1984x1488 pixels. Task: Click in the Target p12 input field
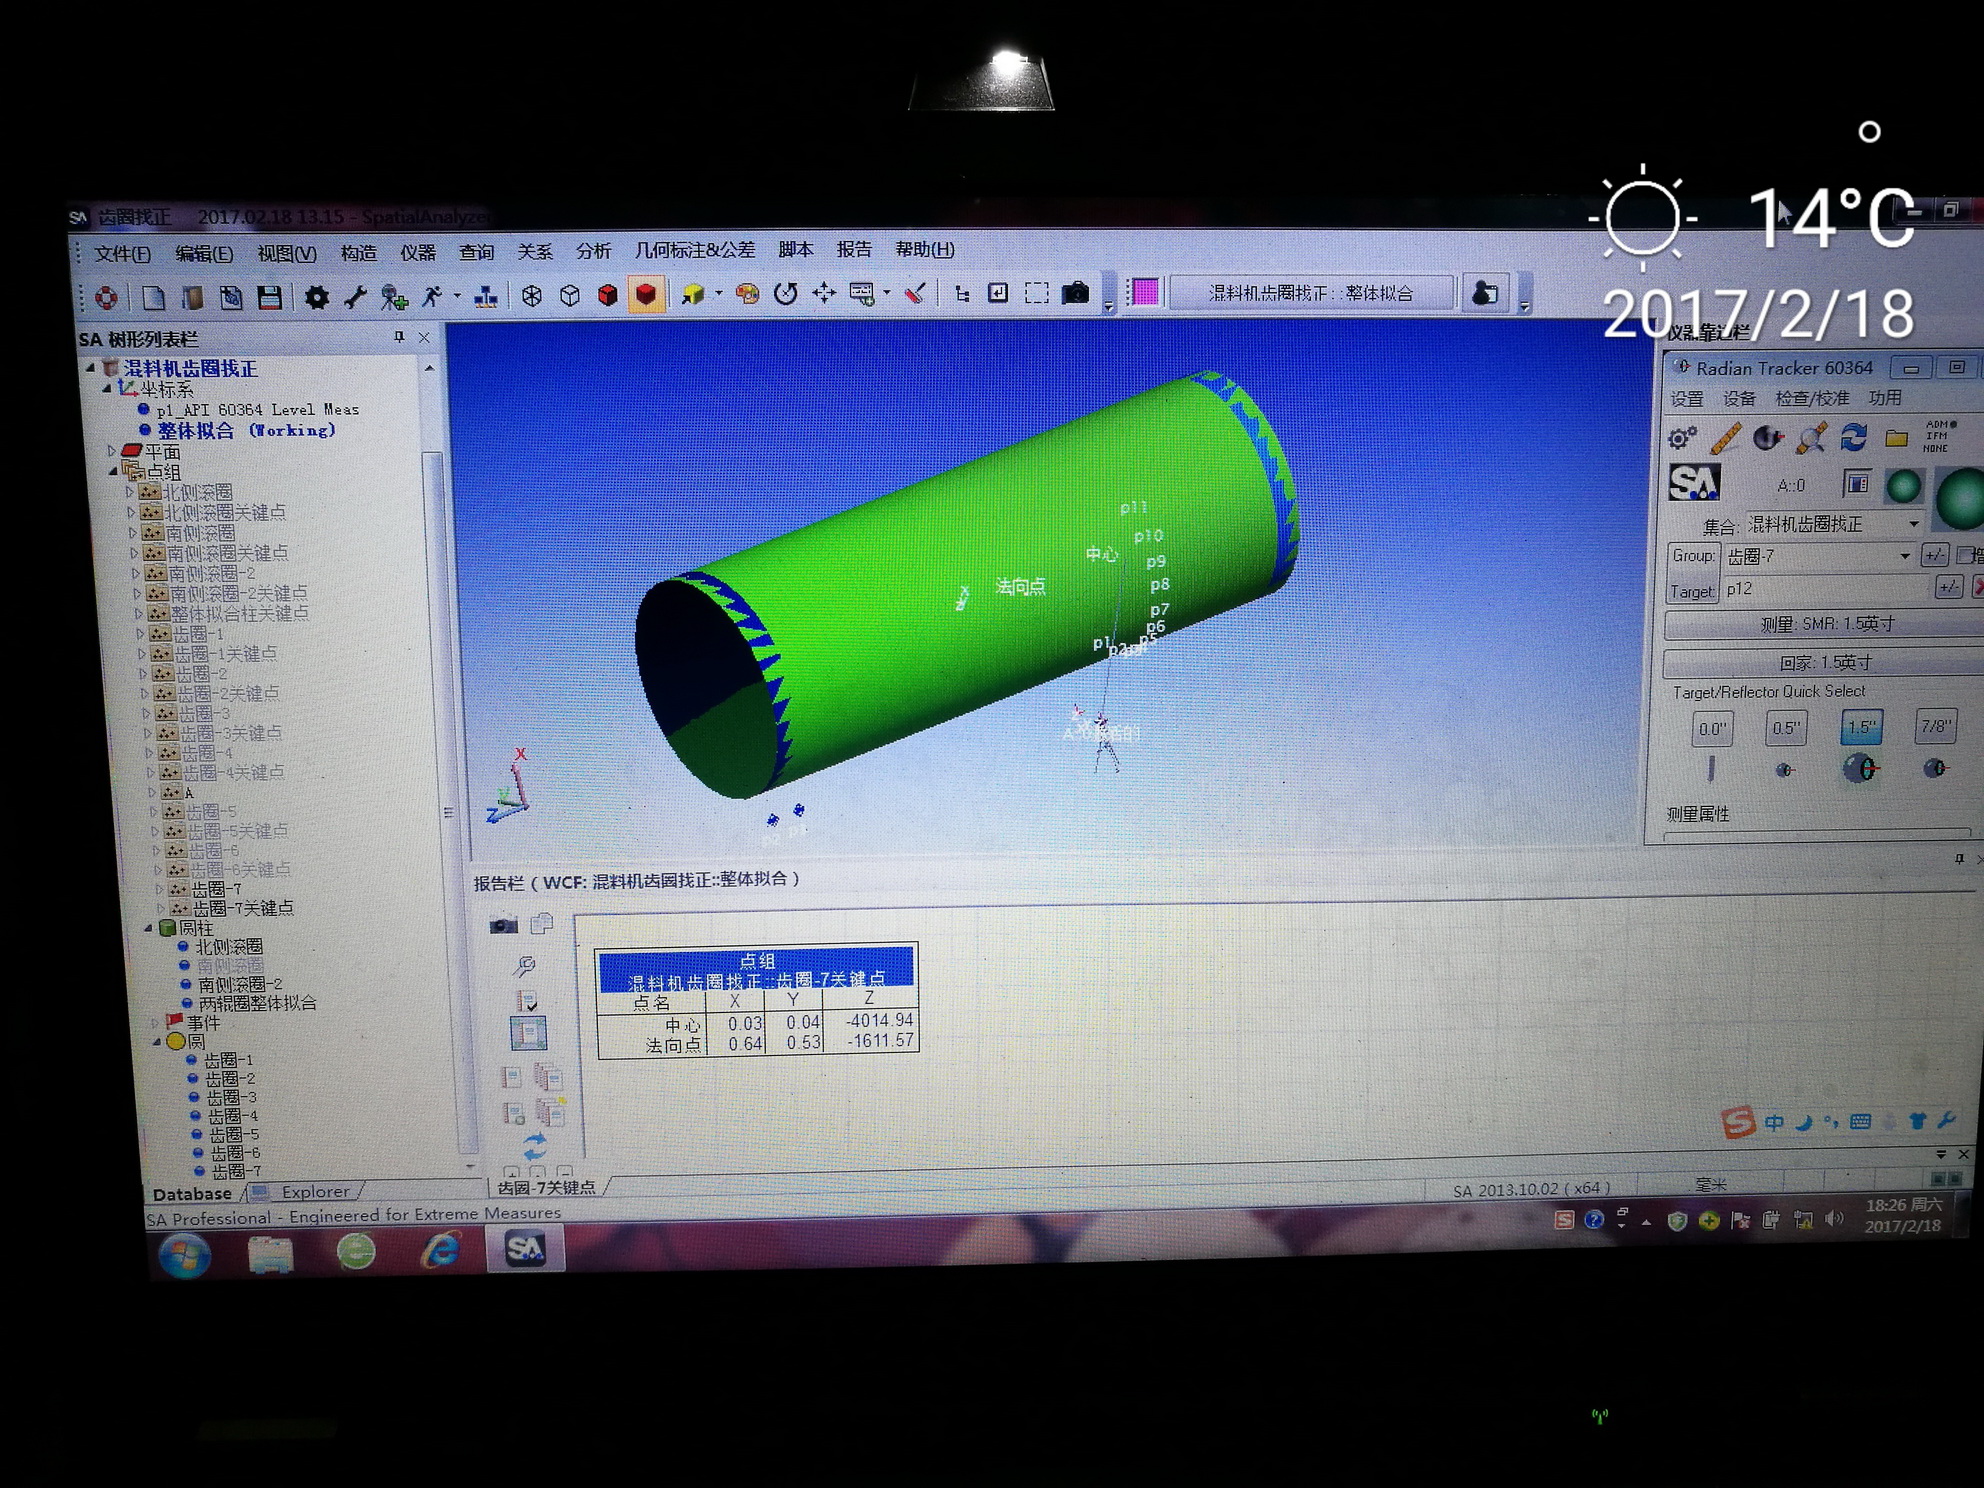click(1824, 588)
